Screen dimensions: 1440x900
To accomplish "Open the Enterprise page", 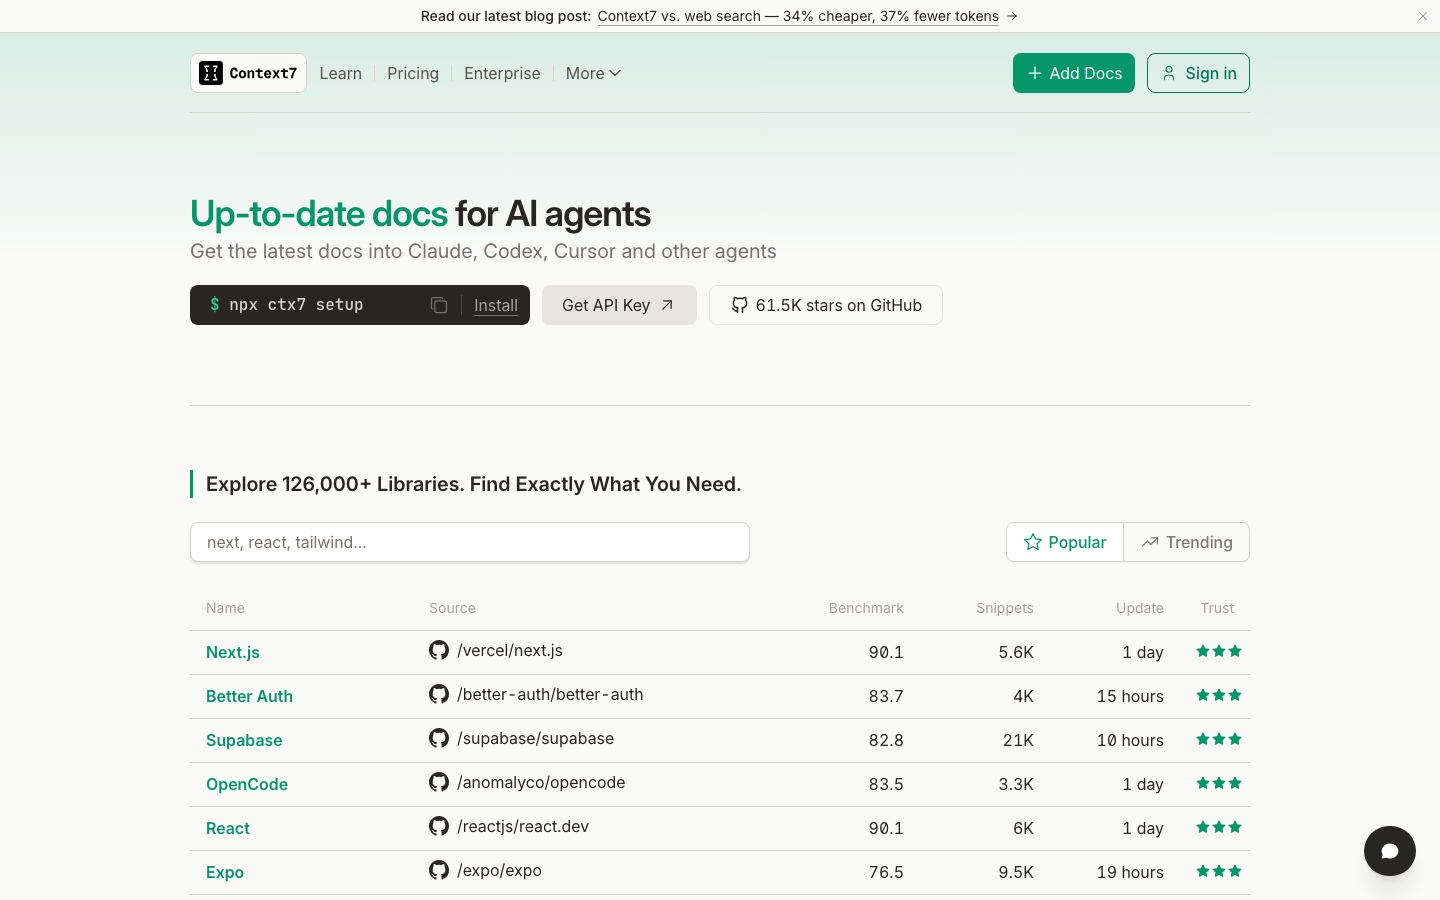I will [502, 73].
